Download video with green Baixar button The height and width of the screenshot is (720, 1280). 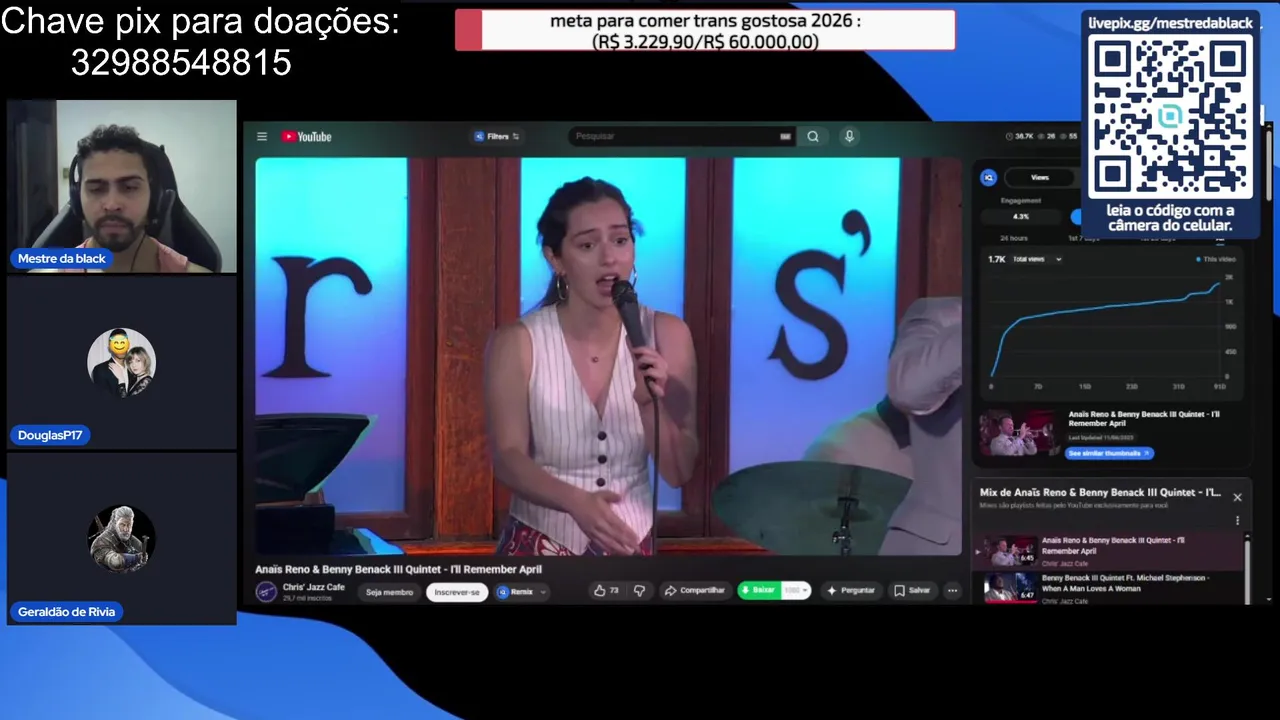tap(758, 591)
